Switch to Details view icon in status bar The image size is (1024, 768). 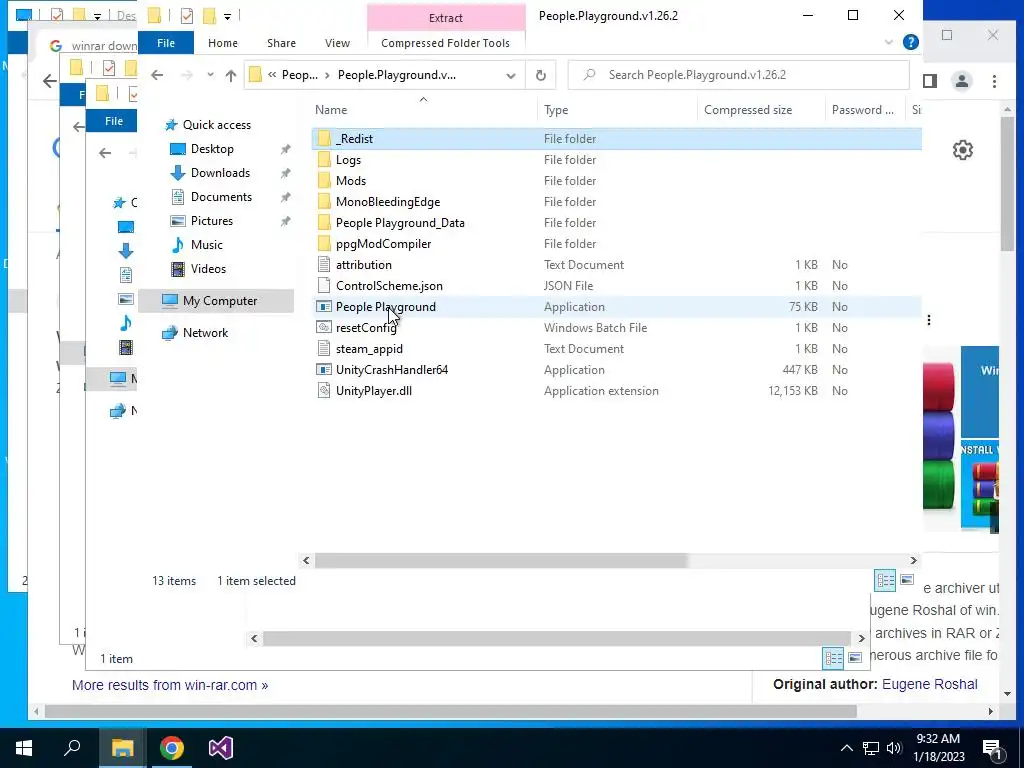pos(885,580)
